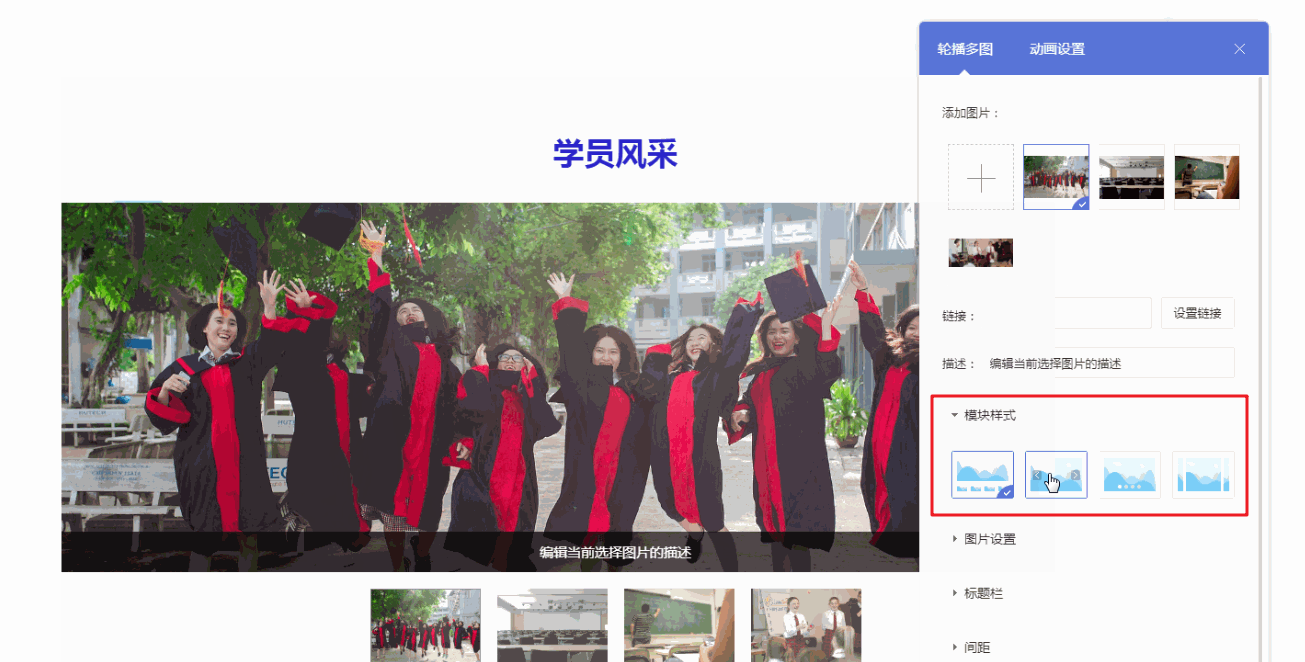Choose the dot-indicator module style
This screenshot has width=1305, height=662.
pyautogui.click(x=1130, y=475)
